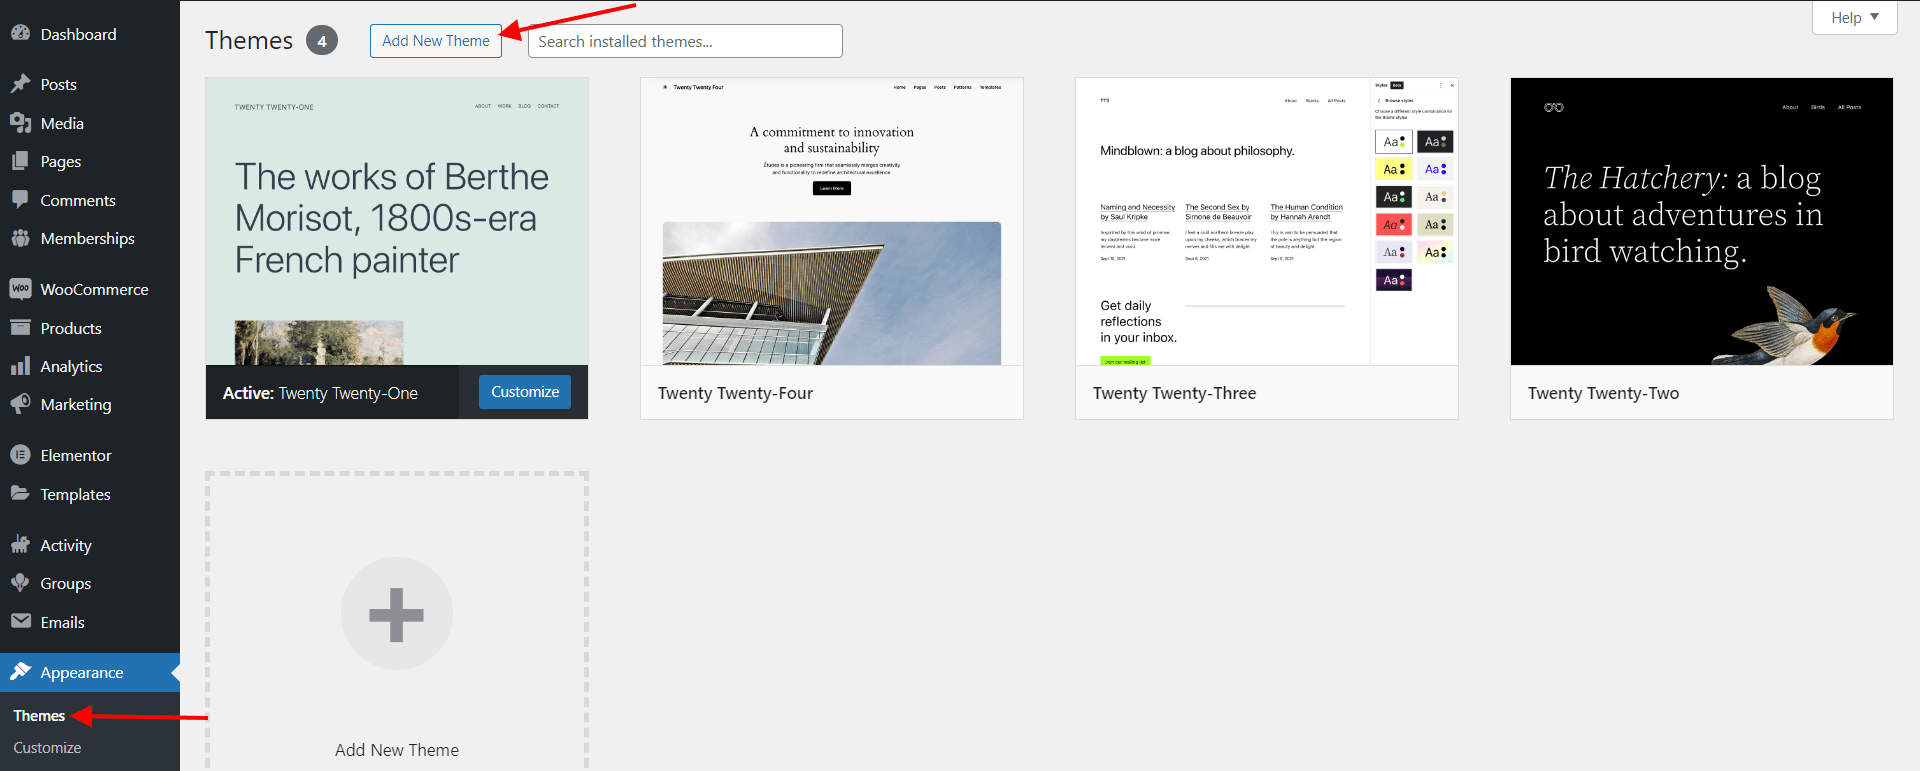Click the Marketing megaphone icon
1920x771 pixels.
pos(20,404)
